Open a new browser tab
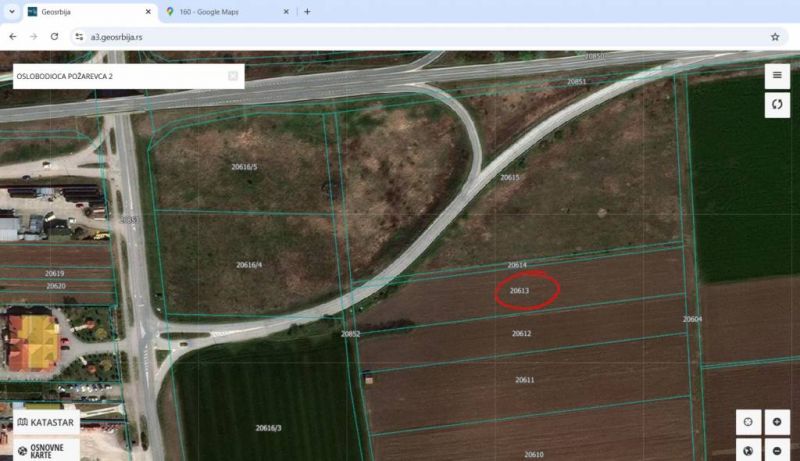Viewport: 800px width, 461px height. 307,11
